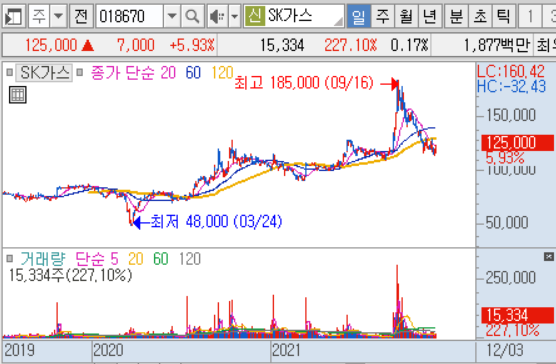
Task: Toggle the SK가스 price series checkbox
Action: (x=10, y=73)
